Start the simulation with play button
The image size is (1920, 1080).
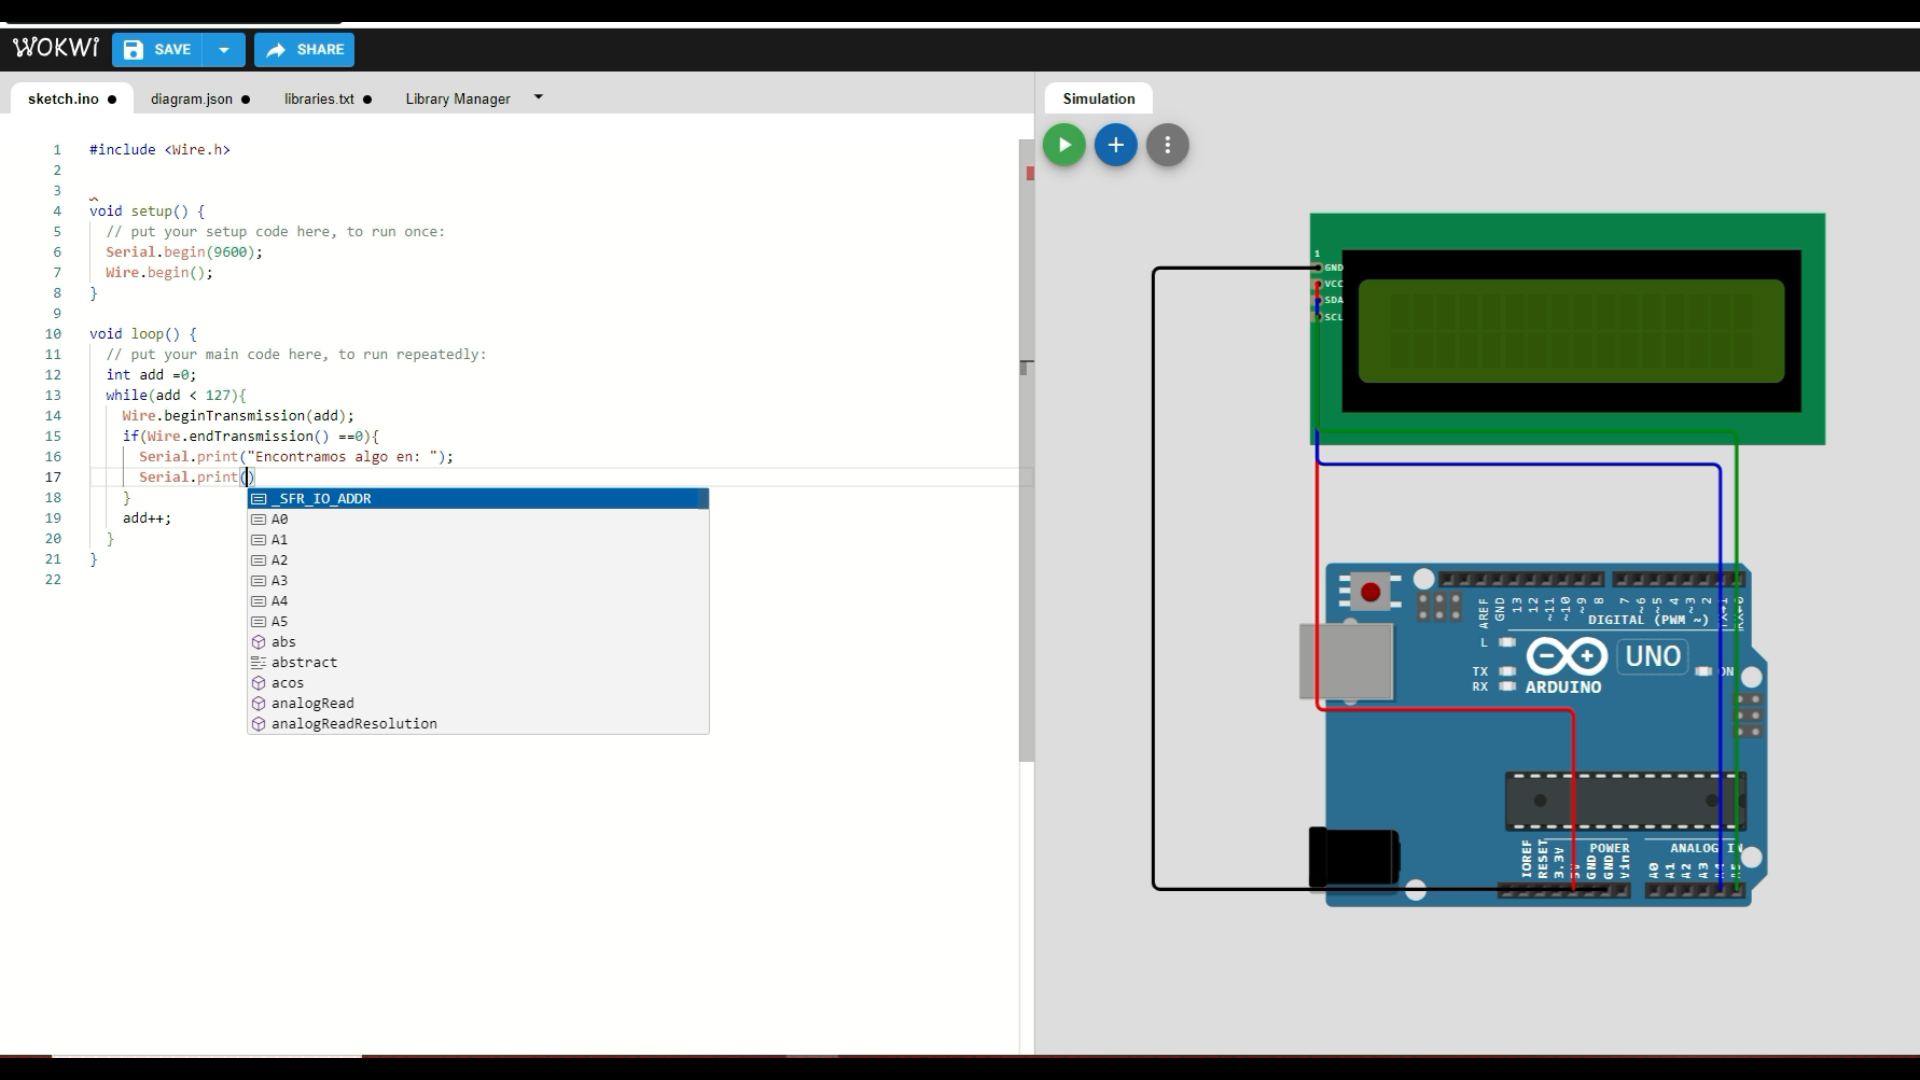pos(1064,145)
